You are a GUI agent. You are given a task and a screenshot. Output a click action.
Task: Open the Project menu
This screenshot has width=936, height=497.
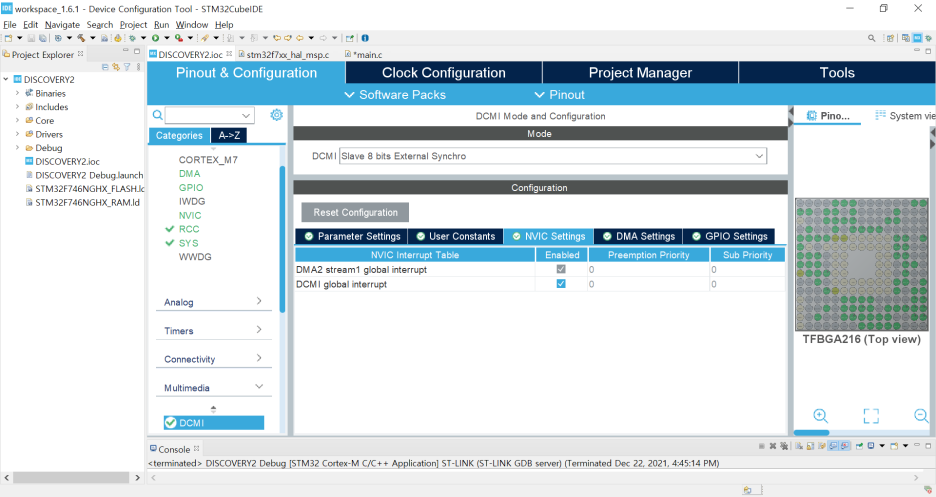pos(133,25)
